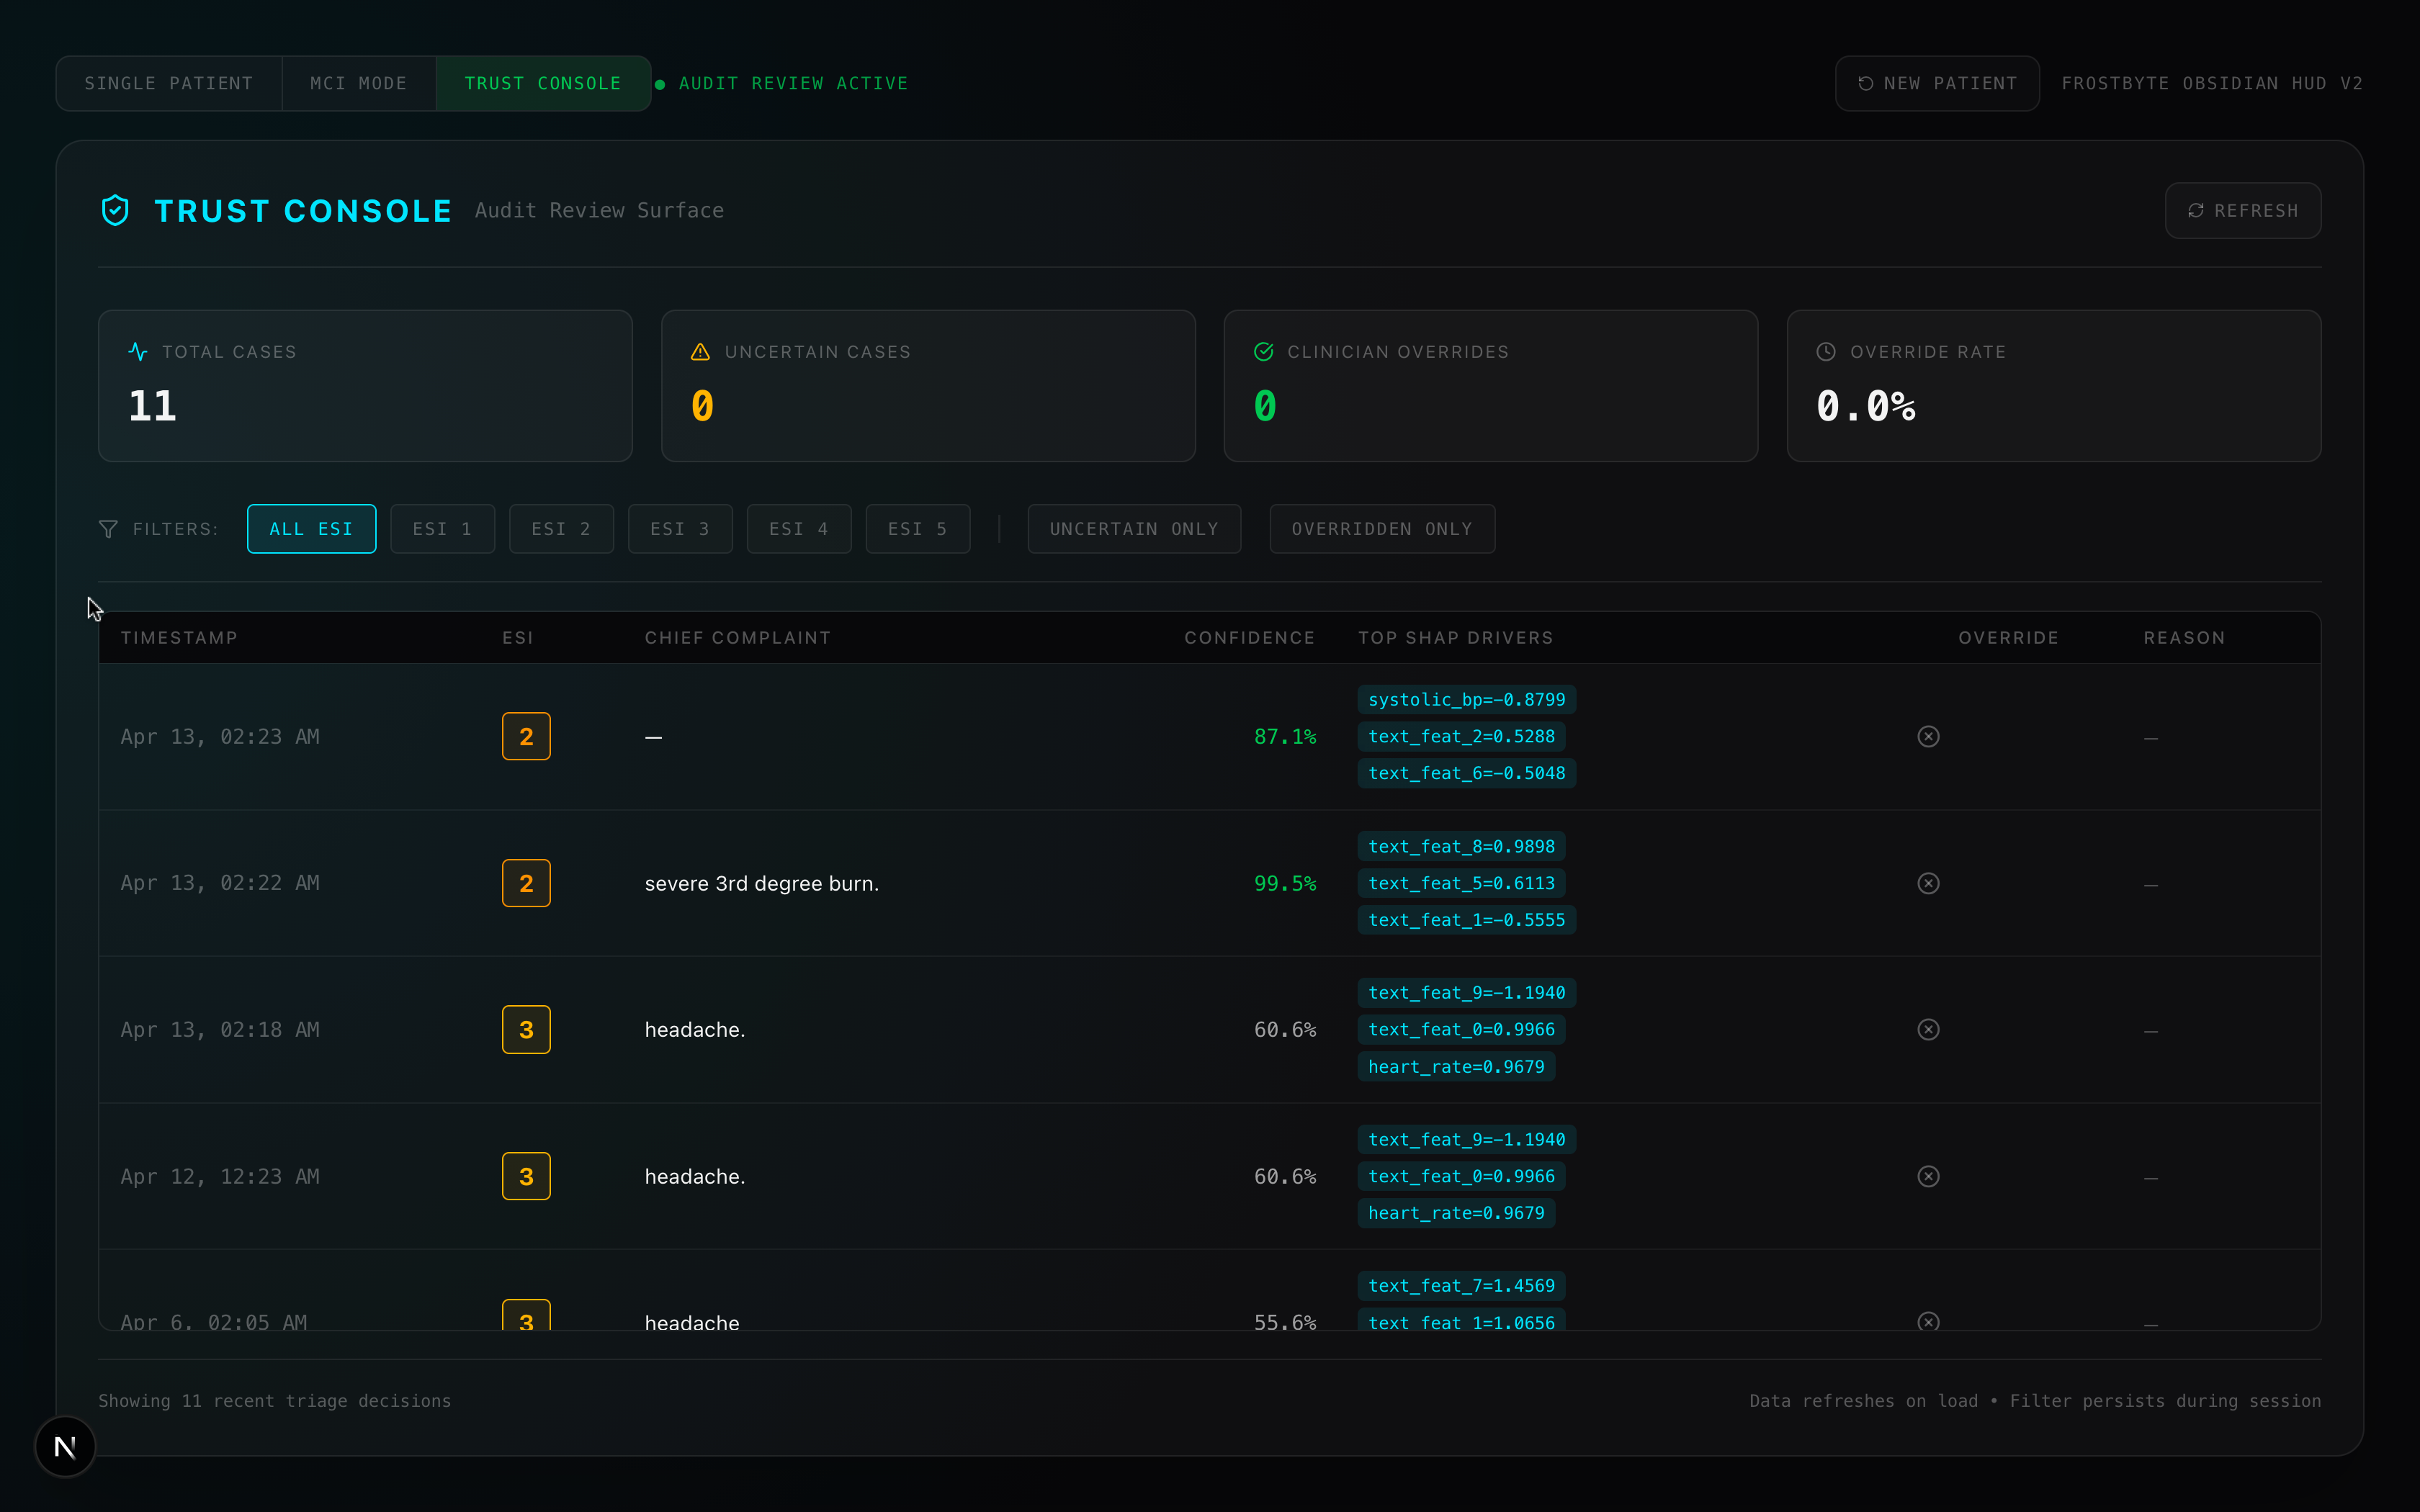Viewport: 2420px width, 1512px height.
Task: Click the Override Rate clock icon
Action: click(x=1825, y=352)
